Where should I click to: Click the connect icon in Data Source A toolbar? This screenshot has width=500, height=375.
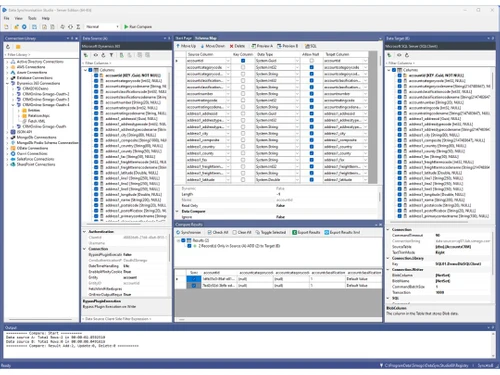coord(86,55)
